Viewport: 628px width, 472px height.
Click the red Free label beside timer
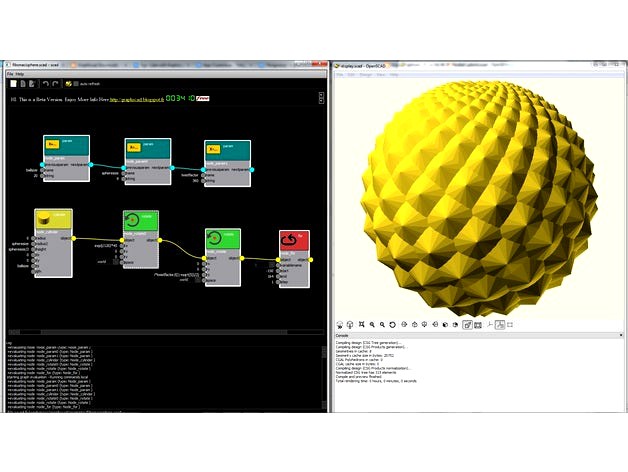point(202,99)
